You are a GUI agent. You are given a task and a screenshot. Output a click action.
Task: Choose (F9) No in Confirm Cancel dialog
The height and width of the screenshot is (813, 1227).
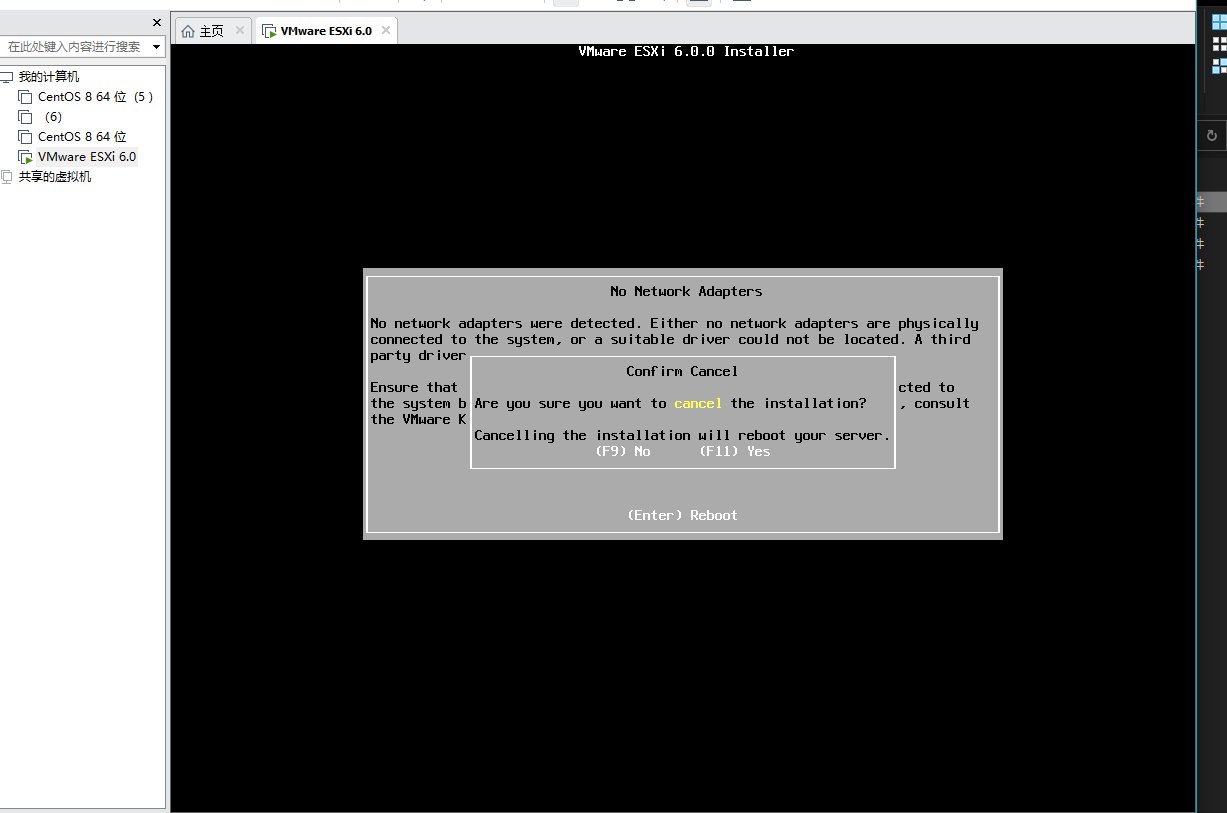(x=622, y=451)
